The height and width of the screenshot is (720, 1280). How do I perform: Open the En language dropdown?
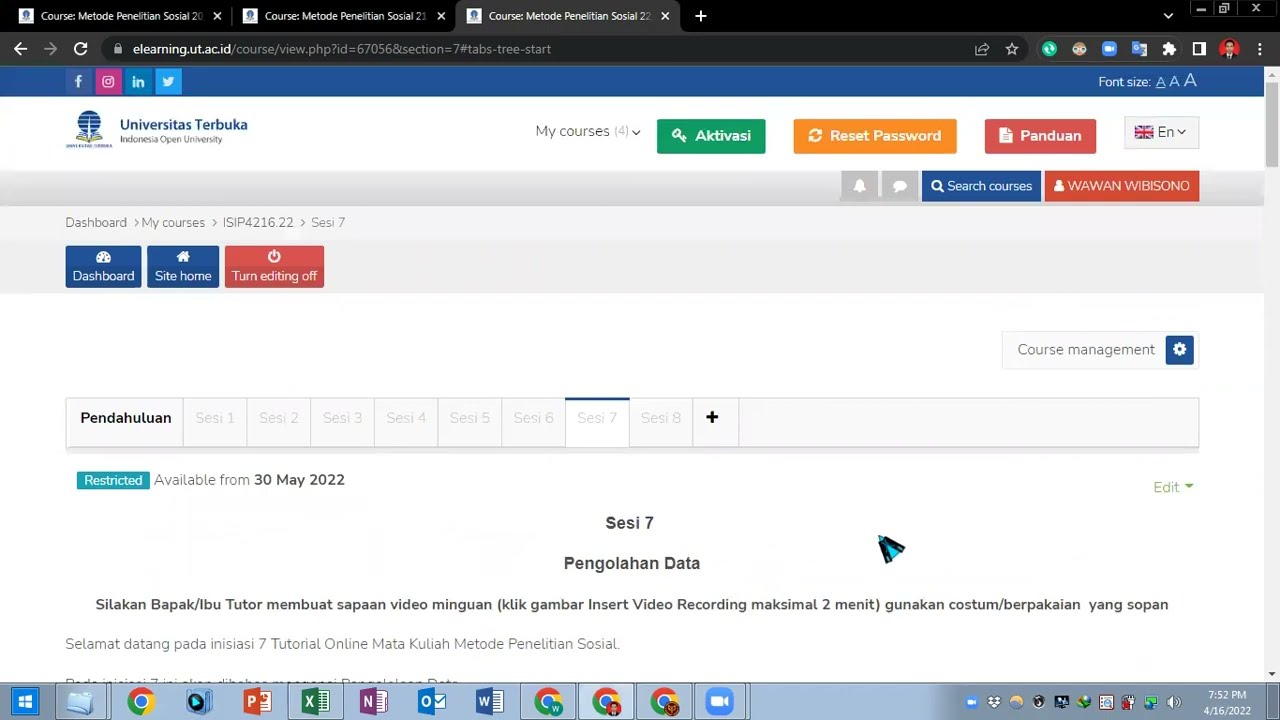(x=1161, y=132)
